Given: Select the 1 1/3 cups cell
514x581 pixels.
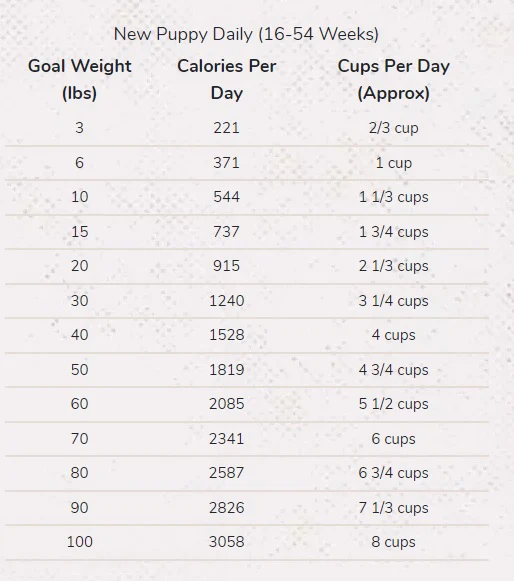Looking at the screenshot, I should (394, 197).
